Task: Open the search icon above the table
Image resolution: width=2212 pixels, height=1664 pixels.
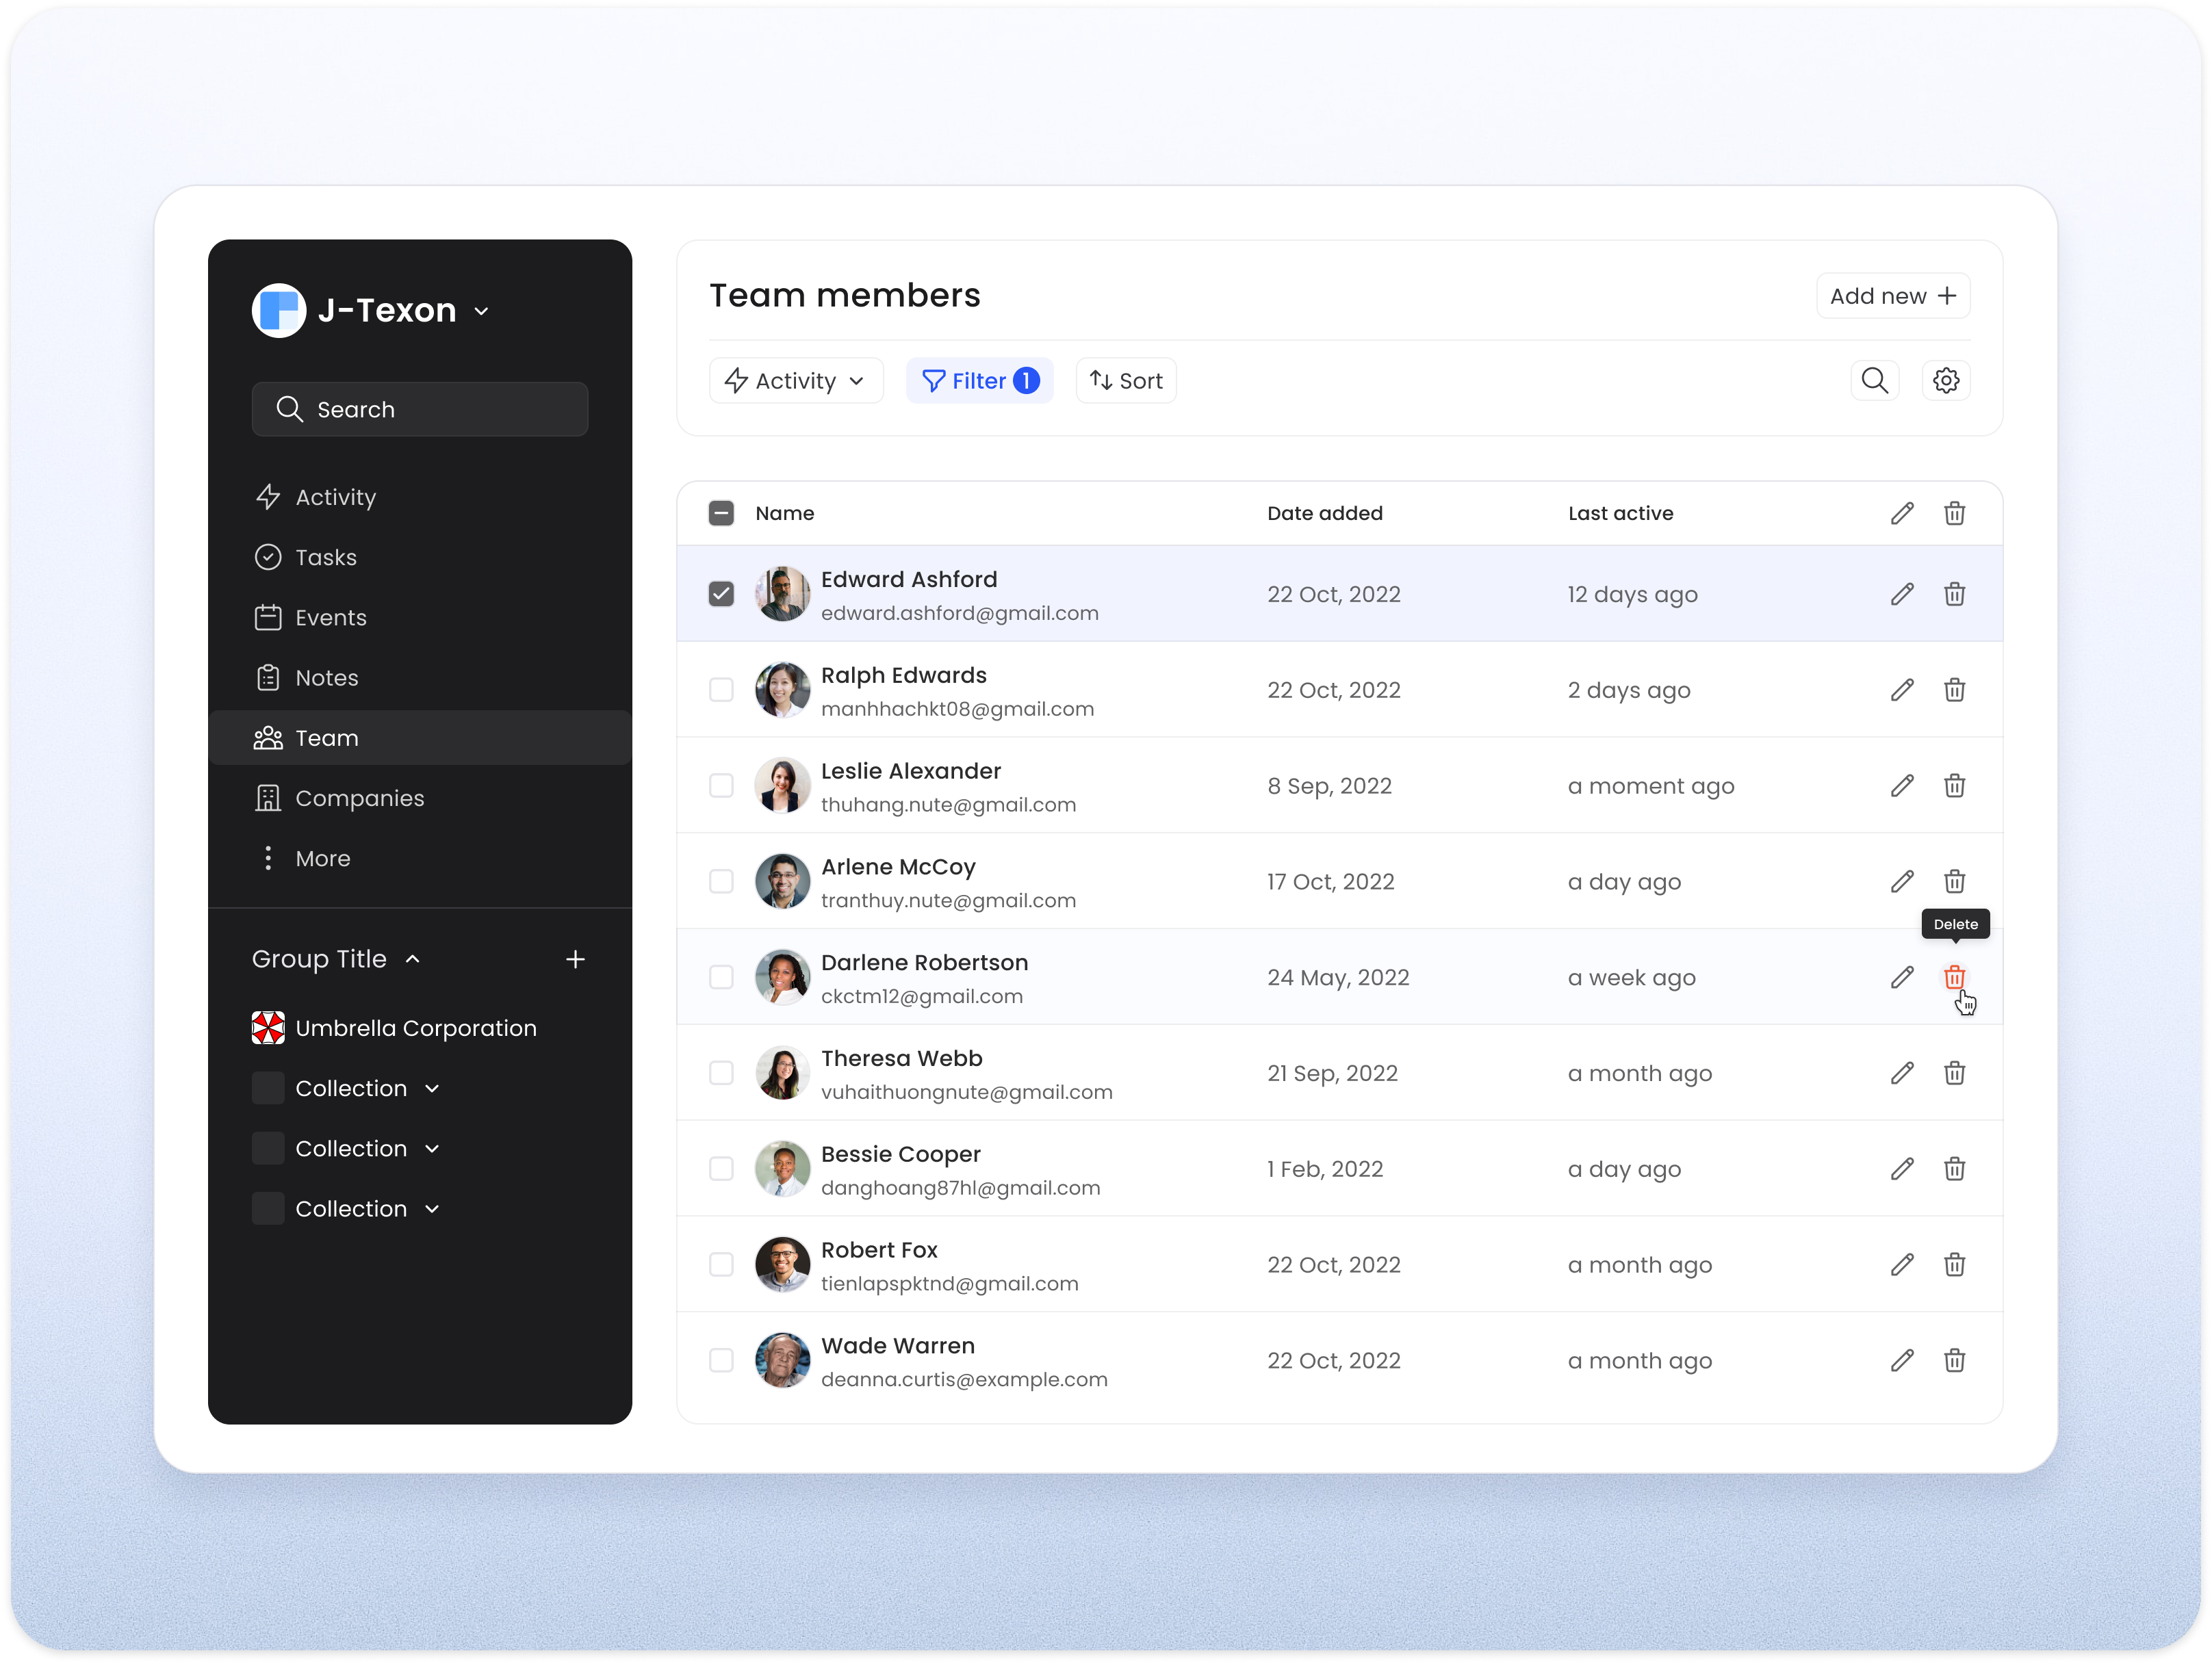Action: pos(1875,380)
